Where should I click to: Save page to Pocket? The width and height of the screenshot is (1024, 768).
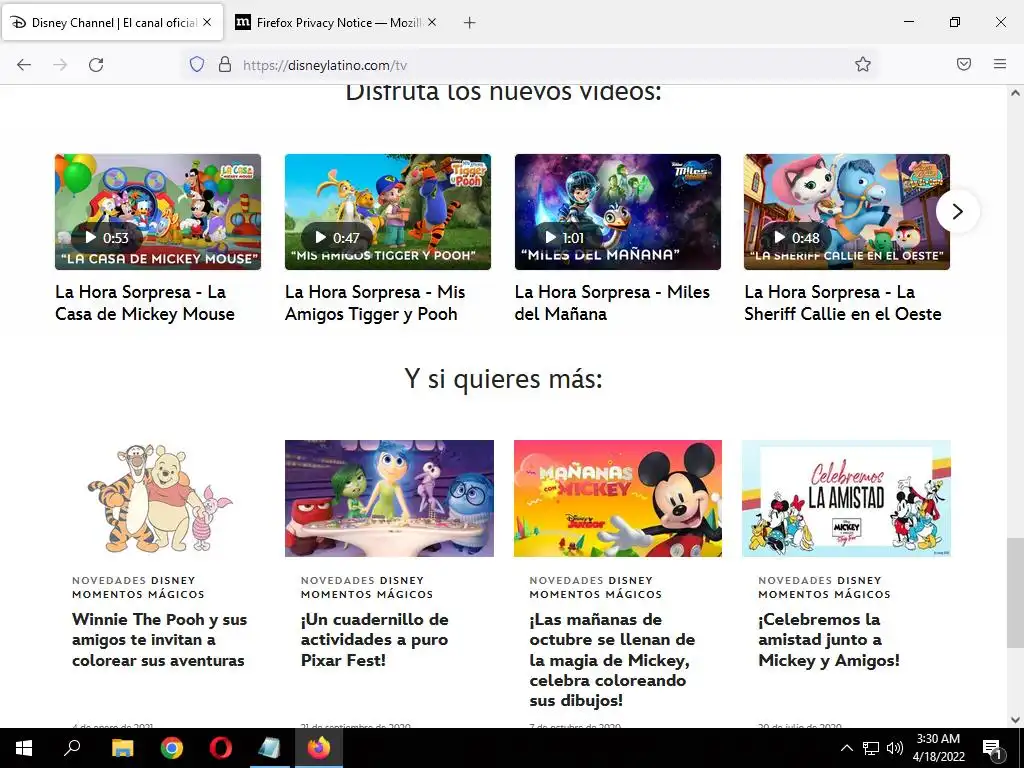pos(964,64)
